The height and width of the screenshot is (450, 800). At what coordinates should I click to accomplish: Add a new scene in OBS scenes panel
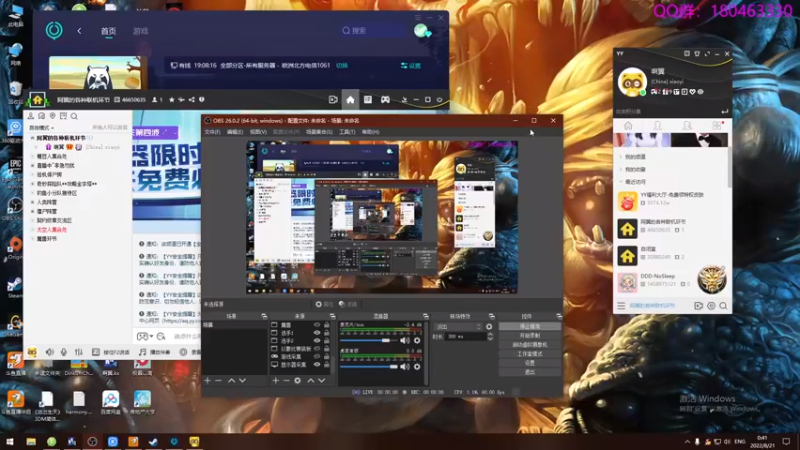click(x=208, y=381)
